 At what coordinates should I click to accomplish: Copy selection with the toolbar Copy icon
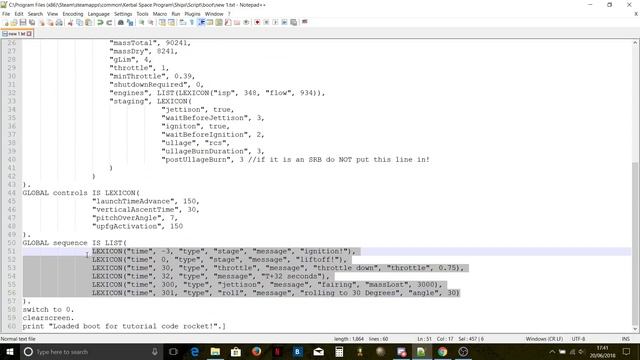pyautogui.click(x=80, y=22)
